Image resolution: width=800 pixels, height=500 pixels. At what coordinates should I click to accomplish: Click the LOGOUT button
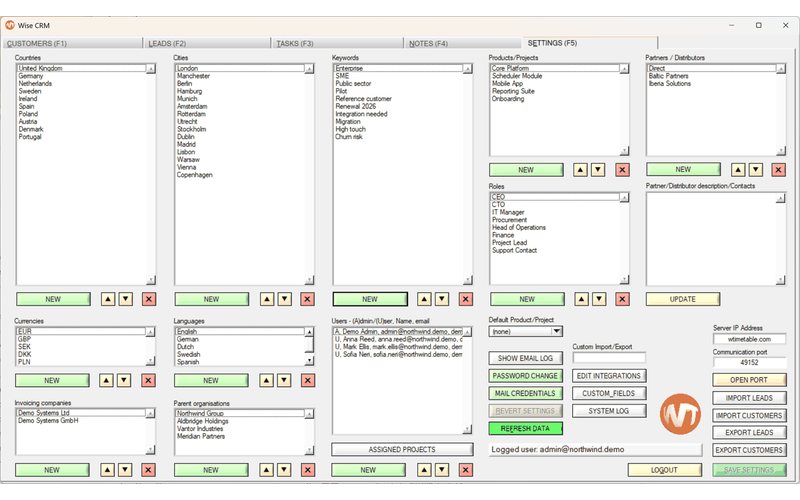pos(664,470)
